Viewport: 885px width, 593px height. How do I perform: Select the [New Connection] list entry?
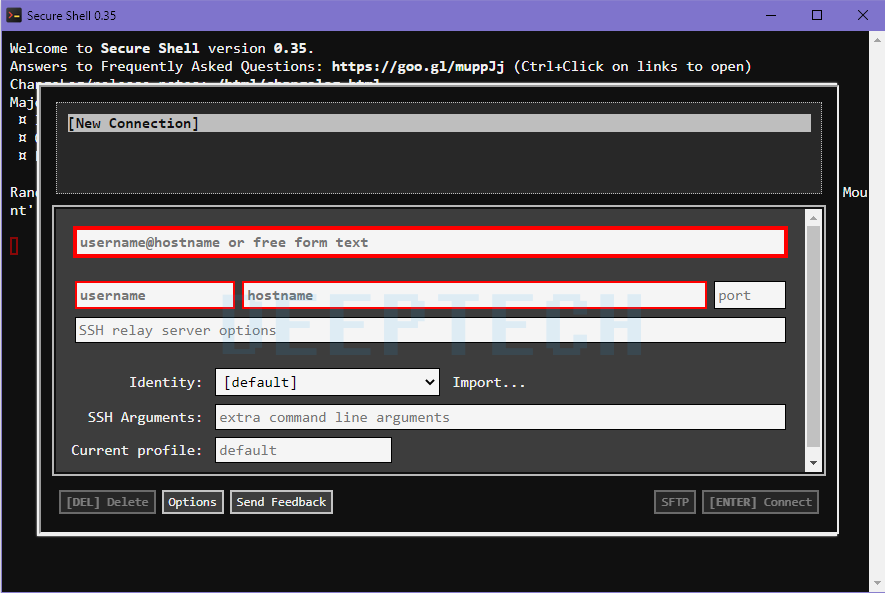(439, 123)
